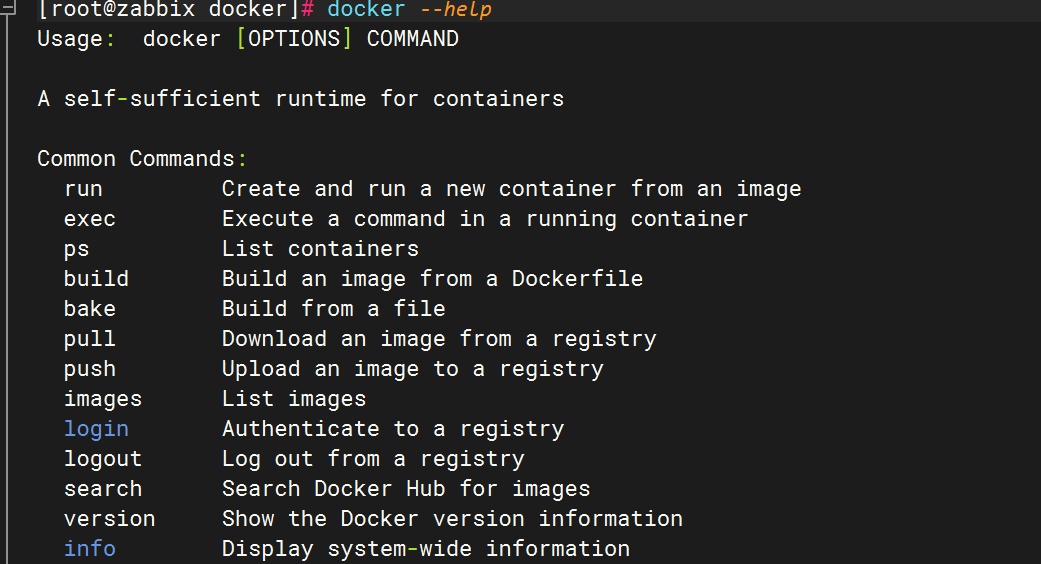Click the highlighted 'login' command
This screenshot has height=564, width=1041.
96,429
